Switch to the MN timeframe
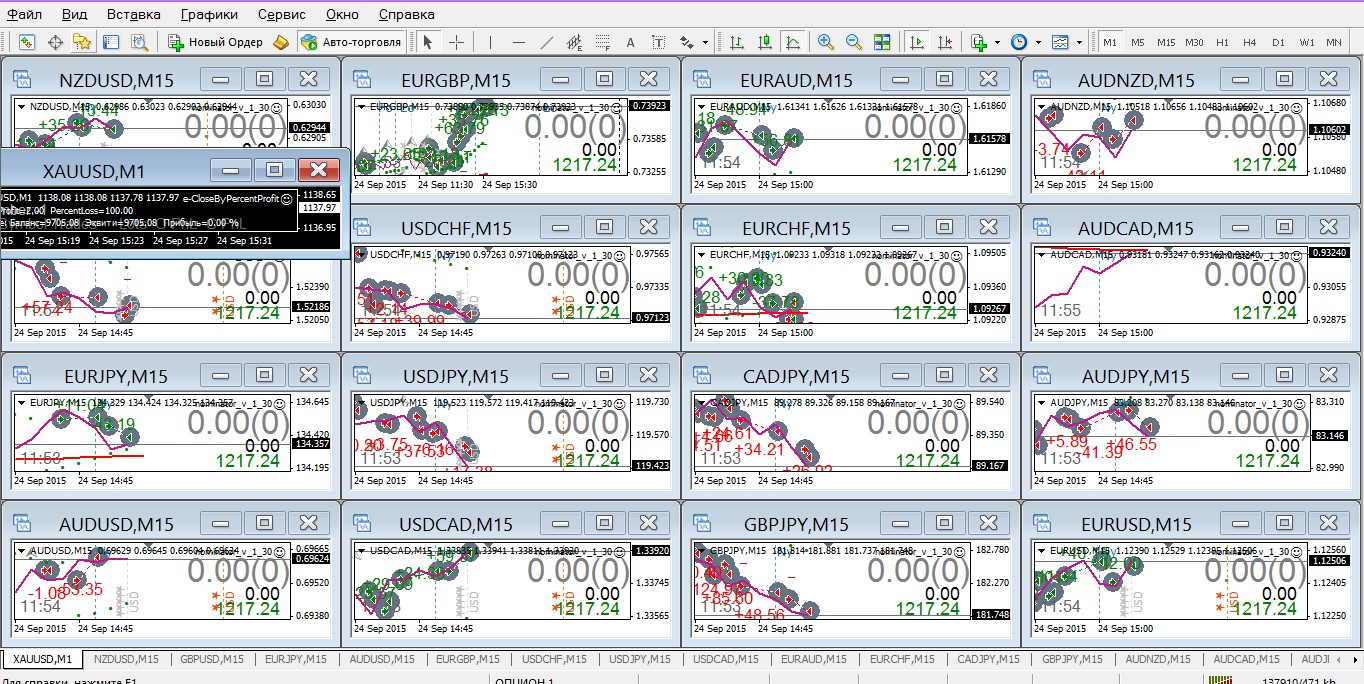This screenshot has width=1364, height=684. coord(1334,42)
